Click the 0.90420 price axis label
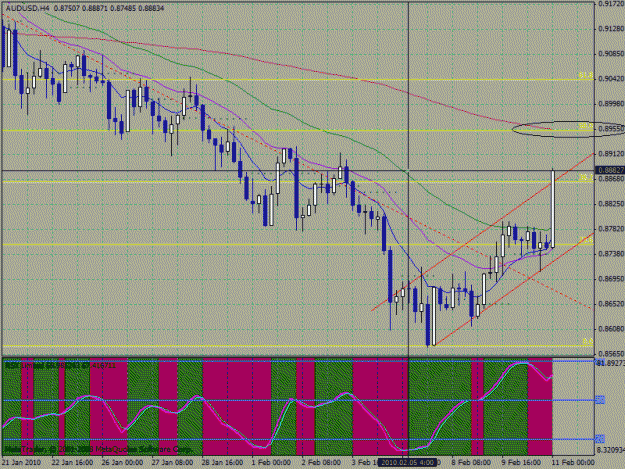625x469 pixels. [x=611, y=79]
